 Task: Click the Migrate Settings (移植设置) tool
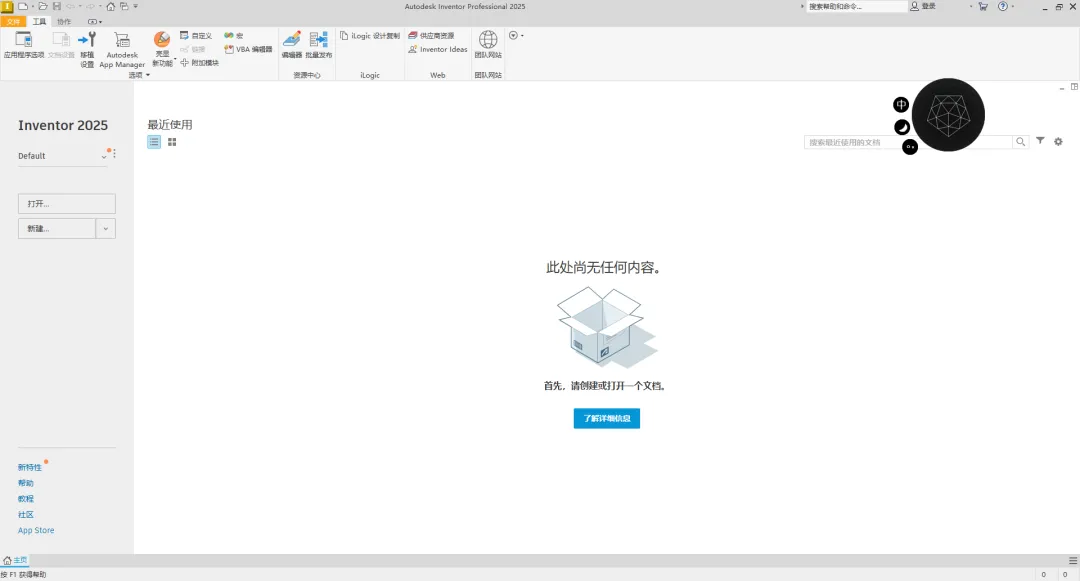click(87, 50)
